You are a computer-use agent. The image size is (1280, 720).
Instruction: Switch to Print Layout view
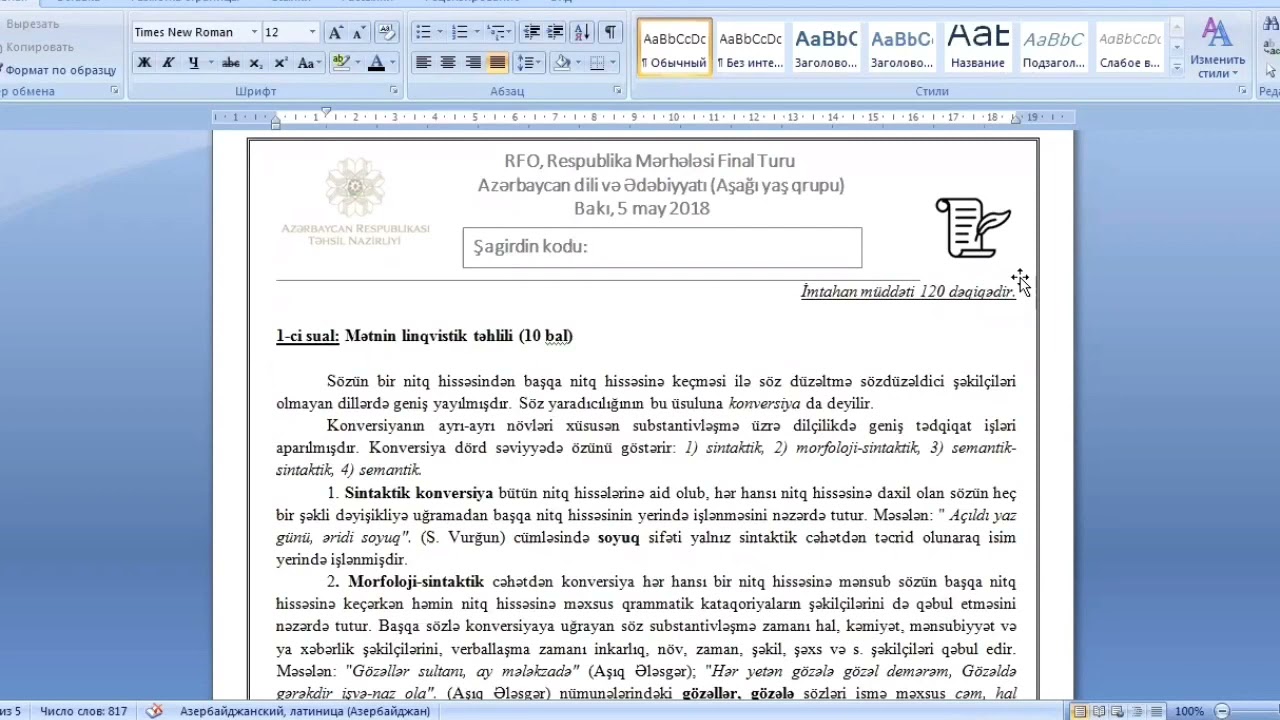1079,711
